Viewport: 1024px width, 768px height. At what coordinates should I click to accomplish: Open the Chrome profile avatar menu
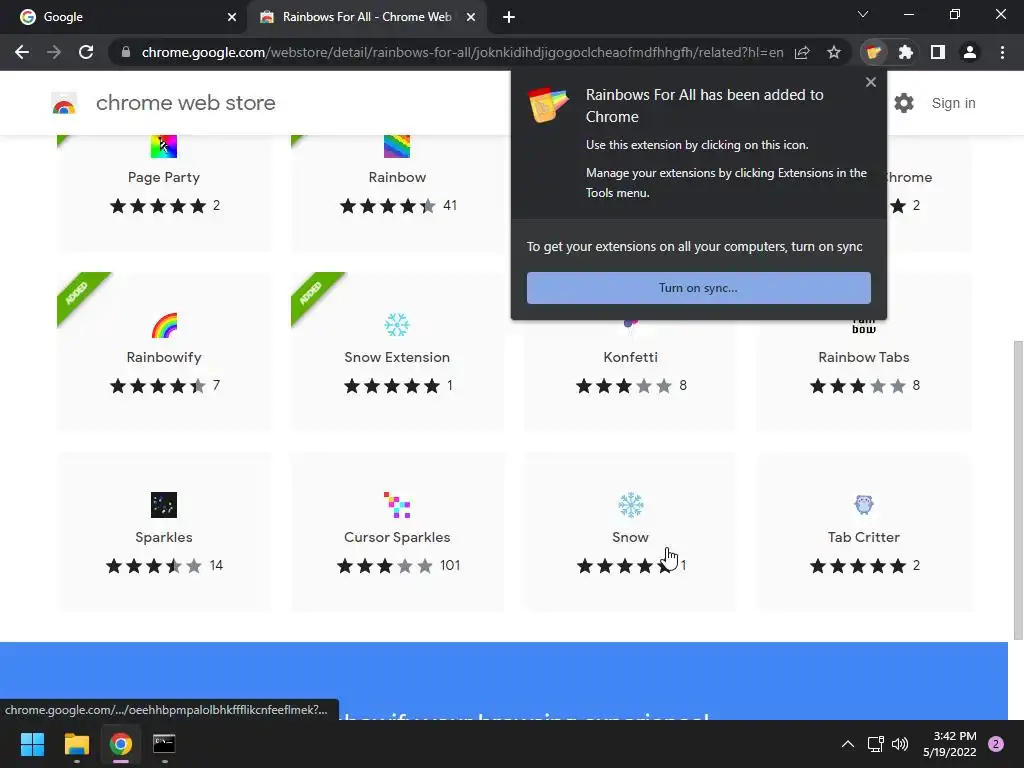point(970,52)
